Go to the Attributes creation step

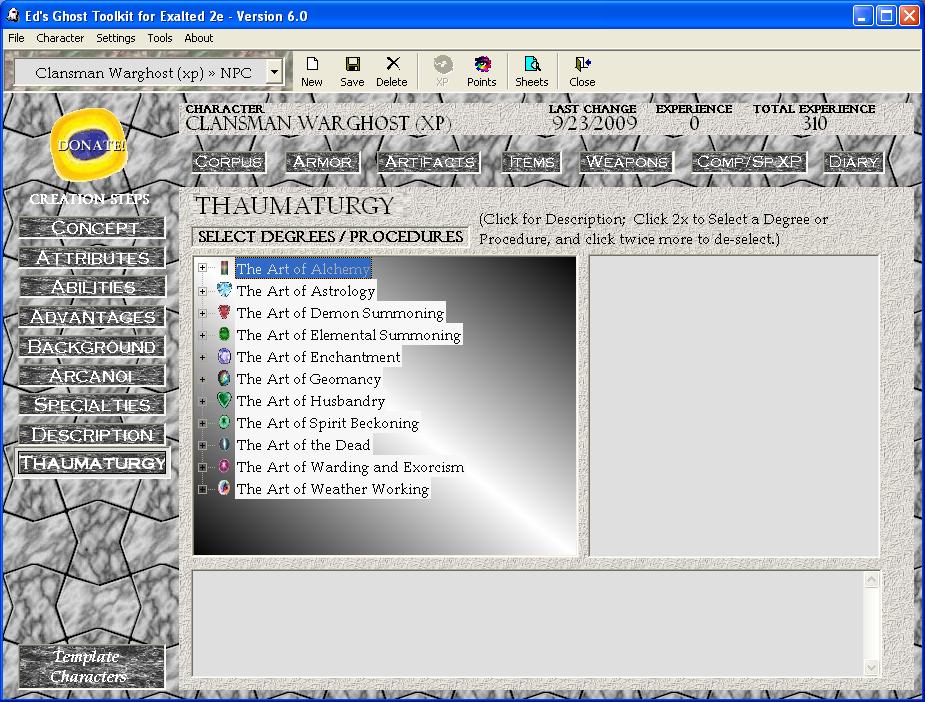(92, 257)
